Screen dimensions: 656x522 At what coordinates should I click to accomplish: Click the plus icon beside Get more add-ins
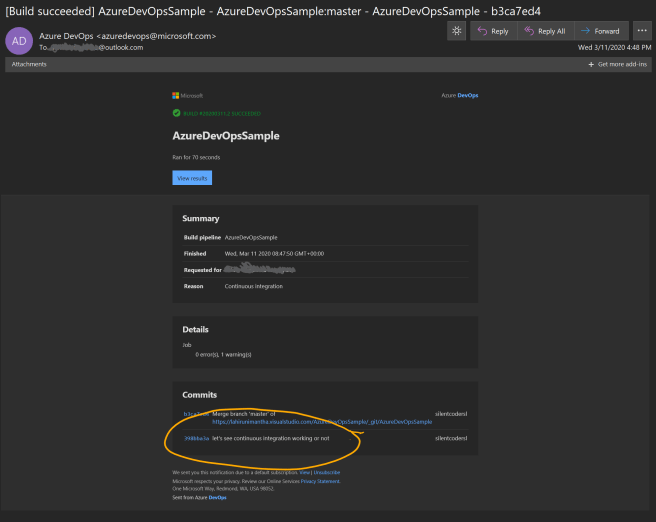(x=591, y=64)
